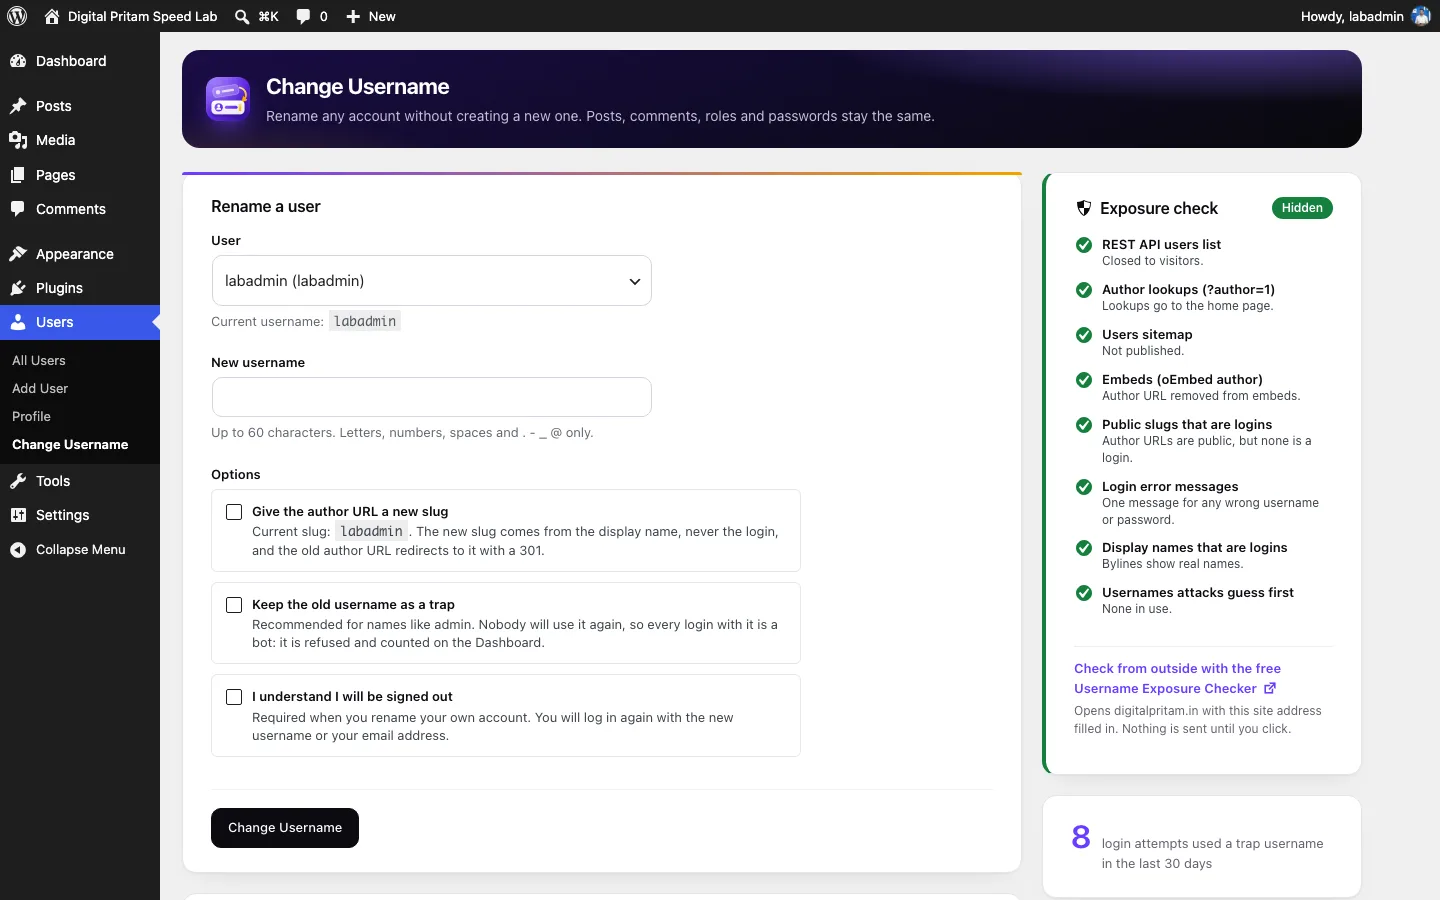Click green check beside Users sitemap
The image size is (1440, 900).
(x=1083, y=335)
